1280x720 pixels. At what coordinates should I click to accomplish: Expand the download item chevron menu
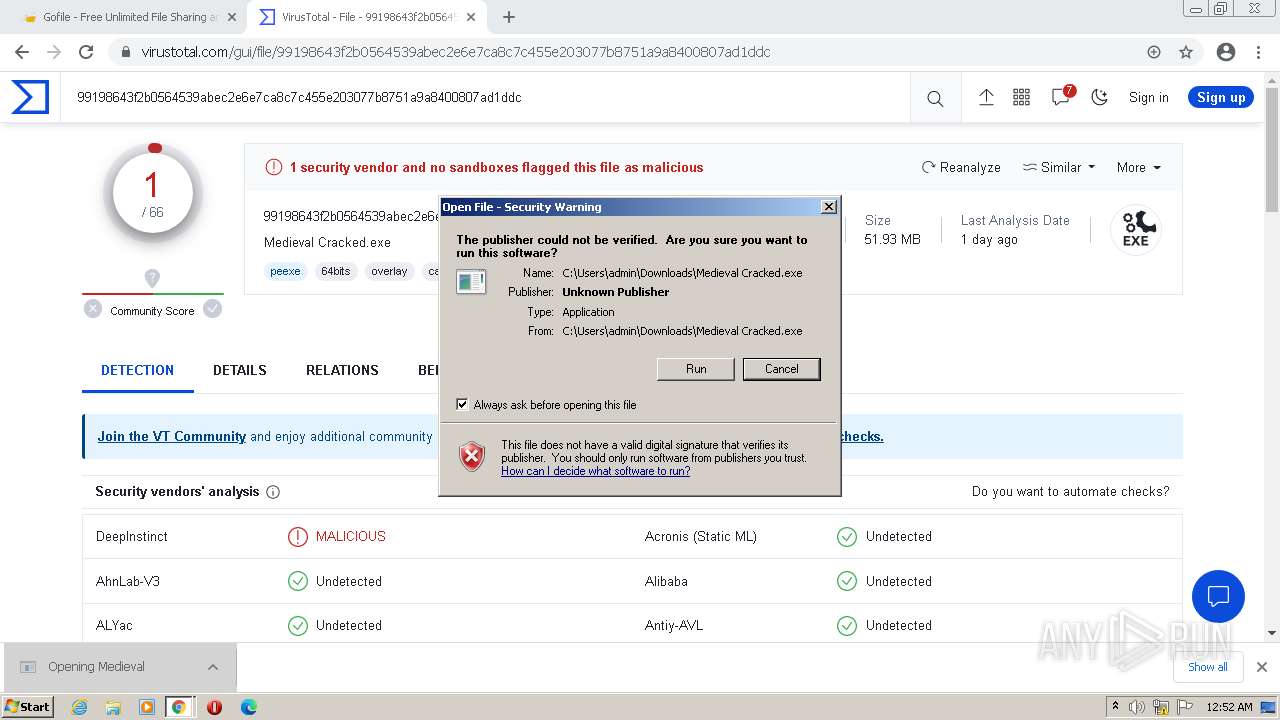(x=213, y=667)
